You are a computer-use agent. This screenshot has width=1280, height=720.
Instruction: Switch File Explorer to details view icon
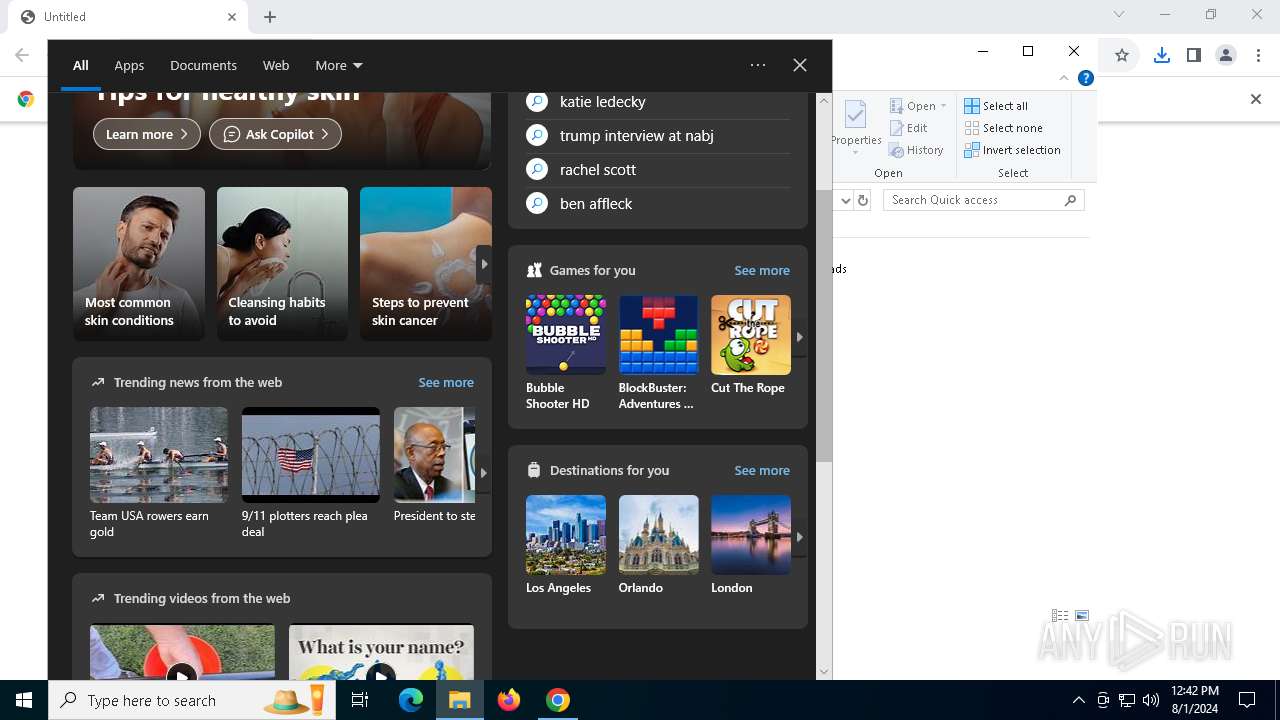pyautogui.click(x=1060, y=616)
